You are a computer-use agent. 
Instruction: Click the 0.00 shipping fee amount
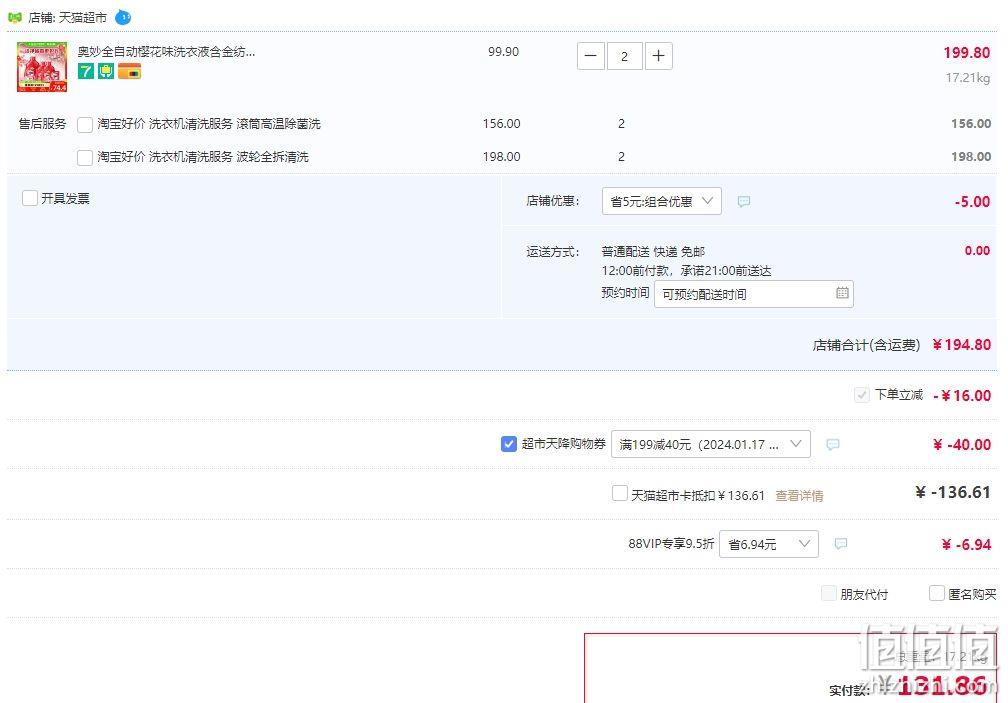[977, 251]
